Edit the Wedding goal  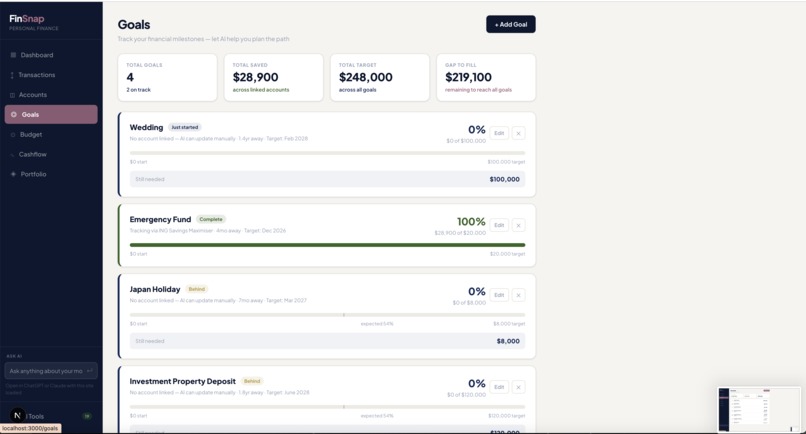[x=499, y=133]
